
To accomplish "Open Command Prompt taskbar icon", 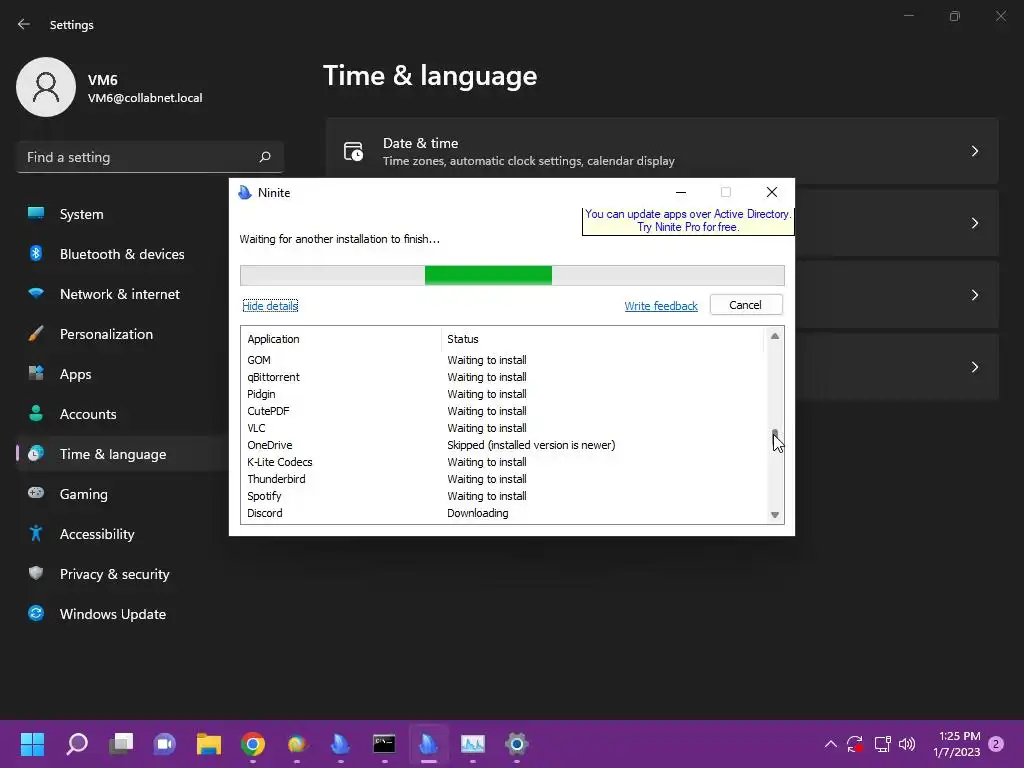I will 384,743.
